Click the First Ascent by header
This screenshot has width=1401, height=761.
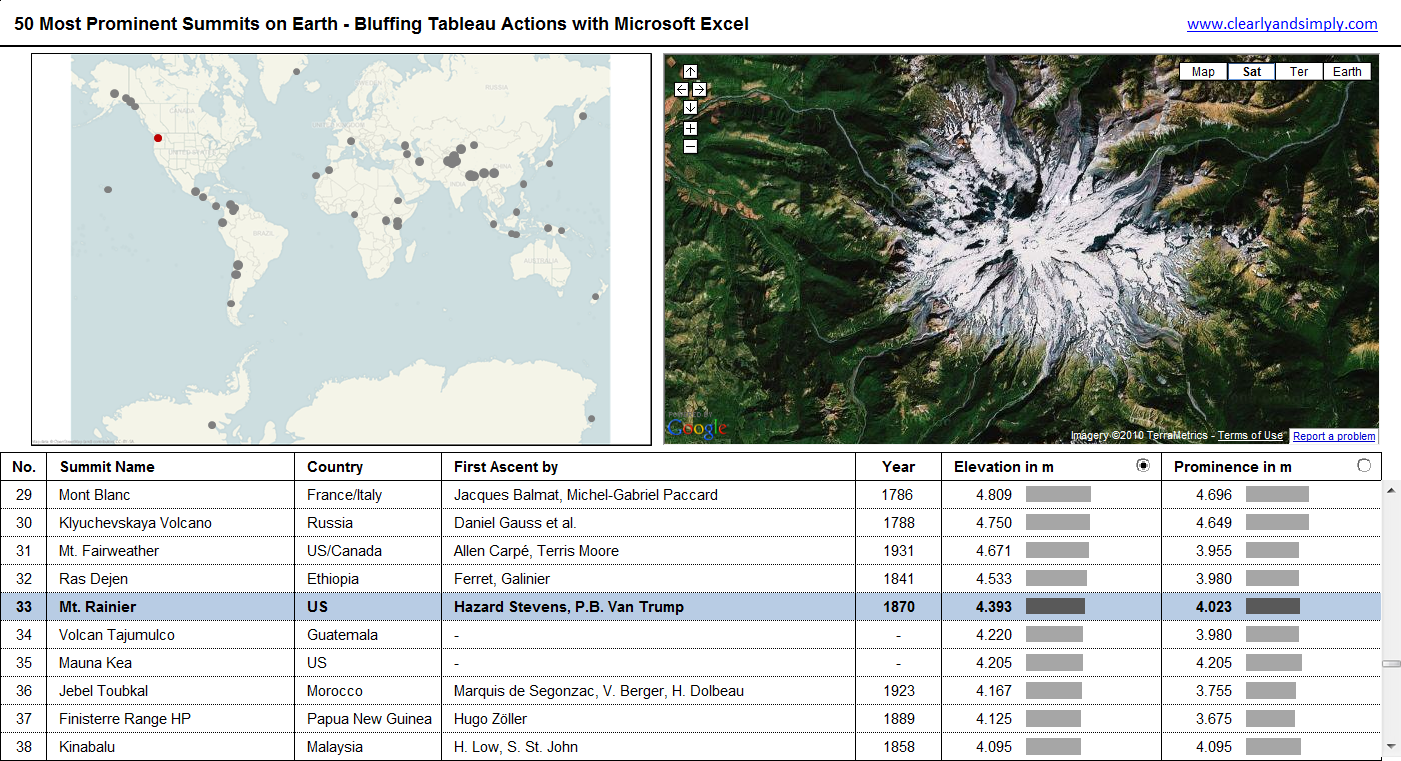pos(506,467)
